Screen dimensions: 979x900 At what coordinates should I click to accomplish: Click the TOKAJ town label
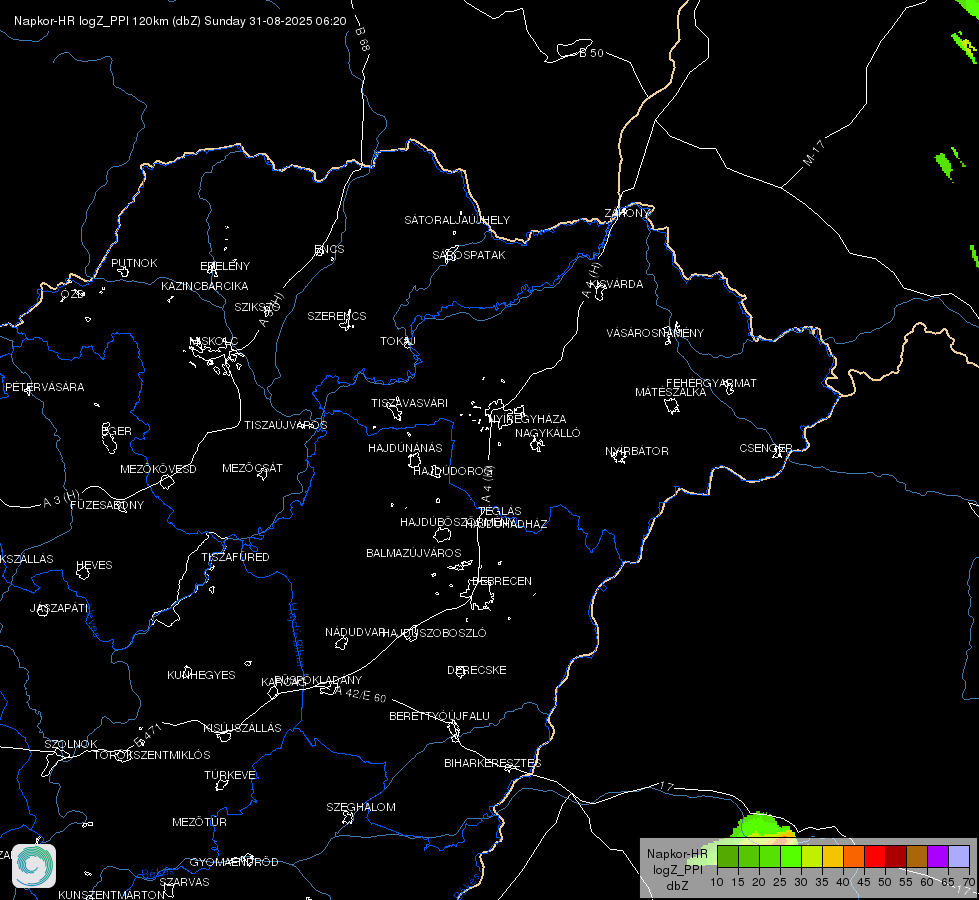tap(398, 341)
